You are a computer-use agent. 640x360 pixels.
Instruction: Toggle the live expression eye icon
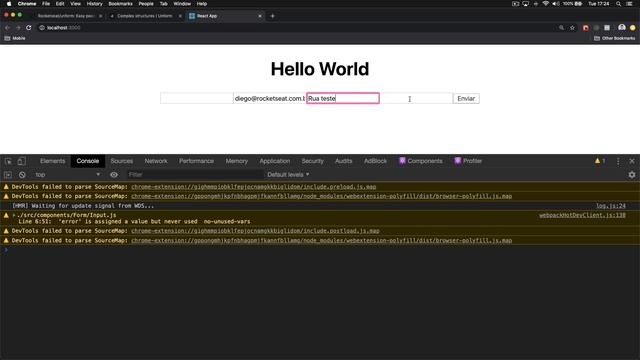[114, 175]
